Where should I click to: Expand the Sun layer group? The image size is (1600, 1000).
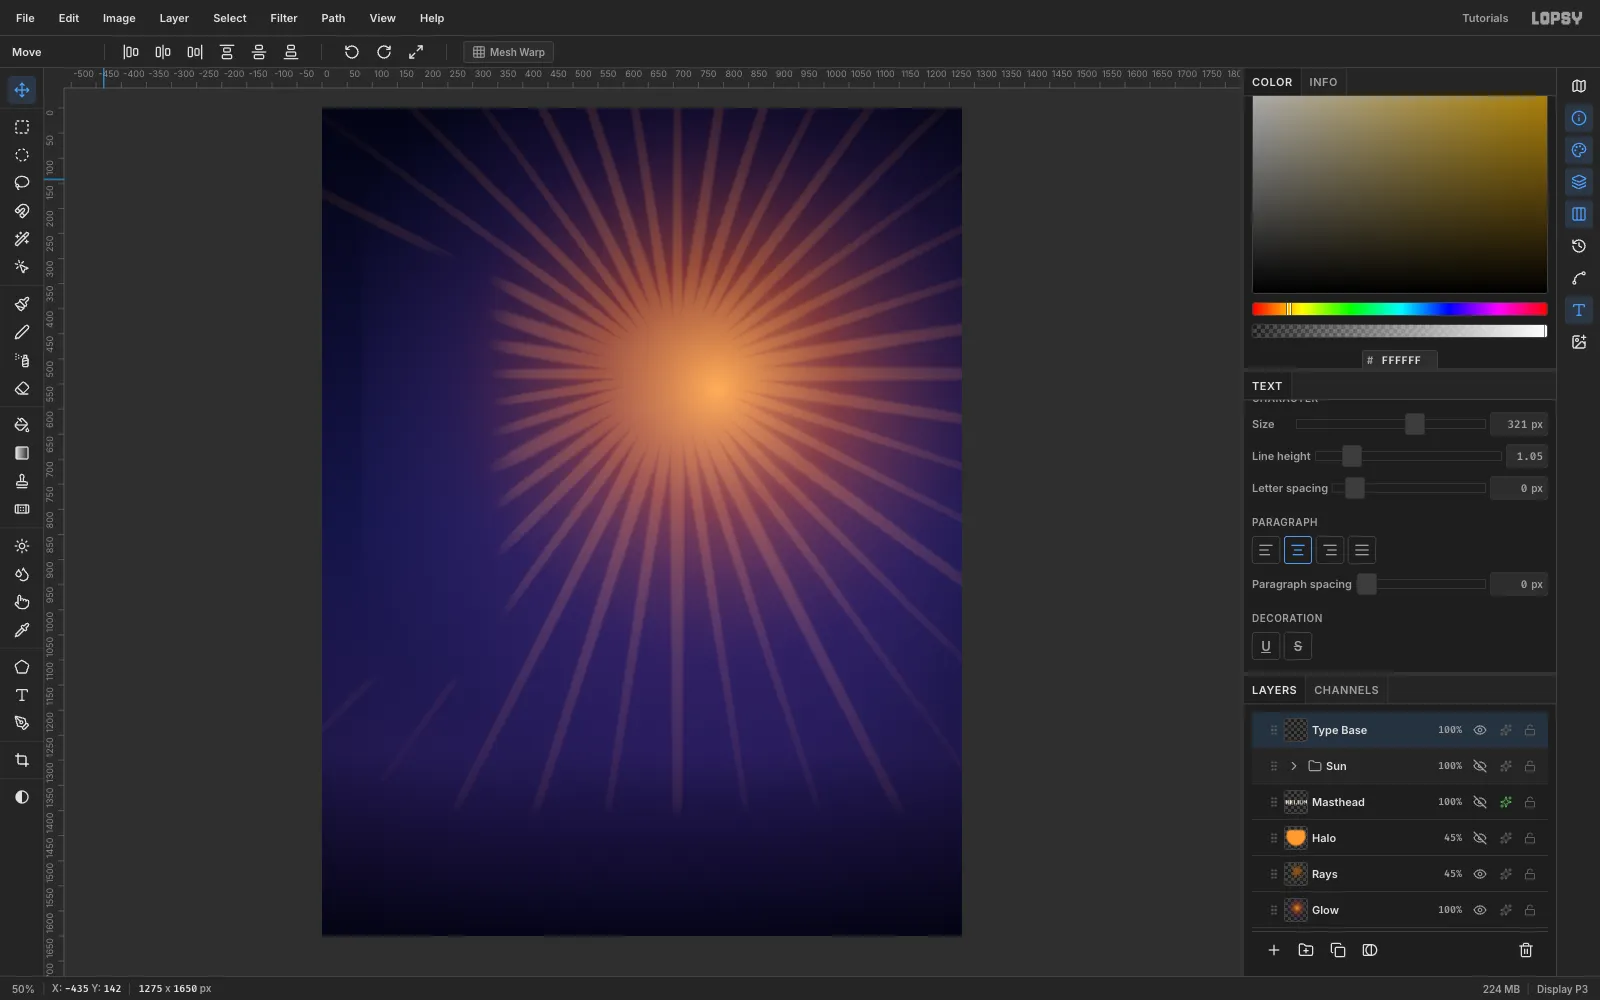tap(1293, 766)
